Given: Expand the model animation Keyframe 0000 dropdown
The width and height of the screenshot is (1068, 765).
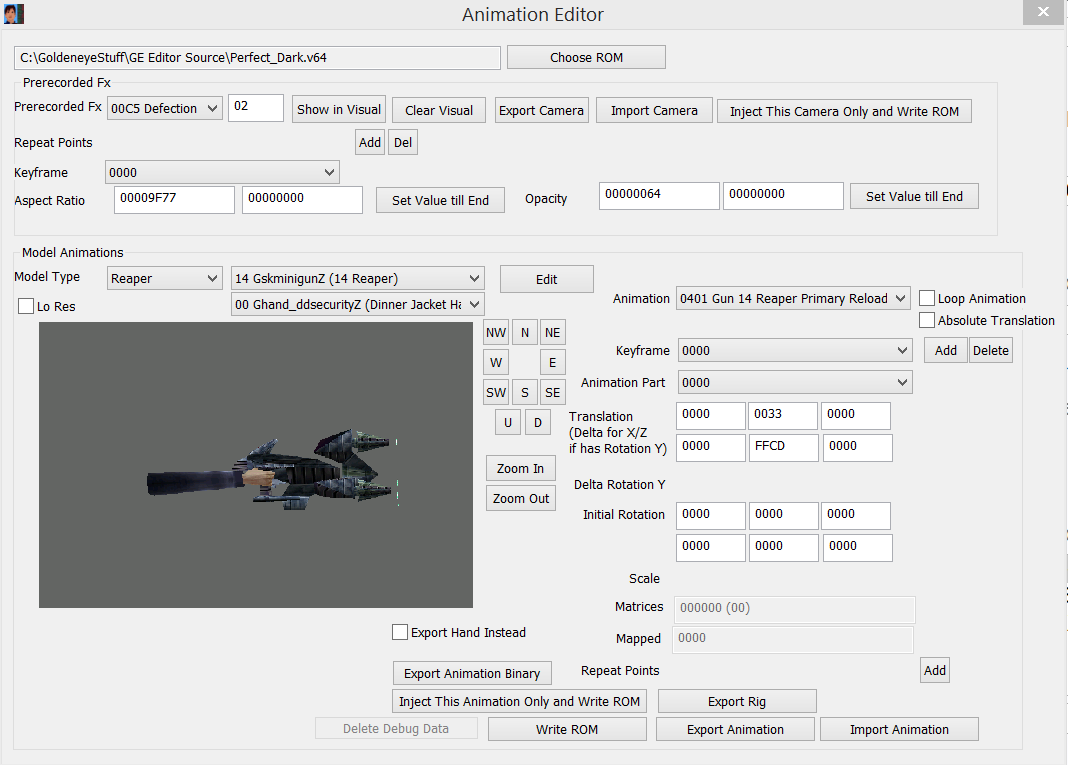Looking at the screenshot, I should pyautogui.click(x=795, y=350).
